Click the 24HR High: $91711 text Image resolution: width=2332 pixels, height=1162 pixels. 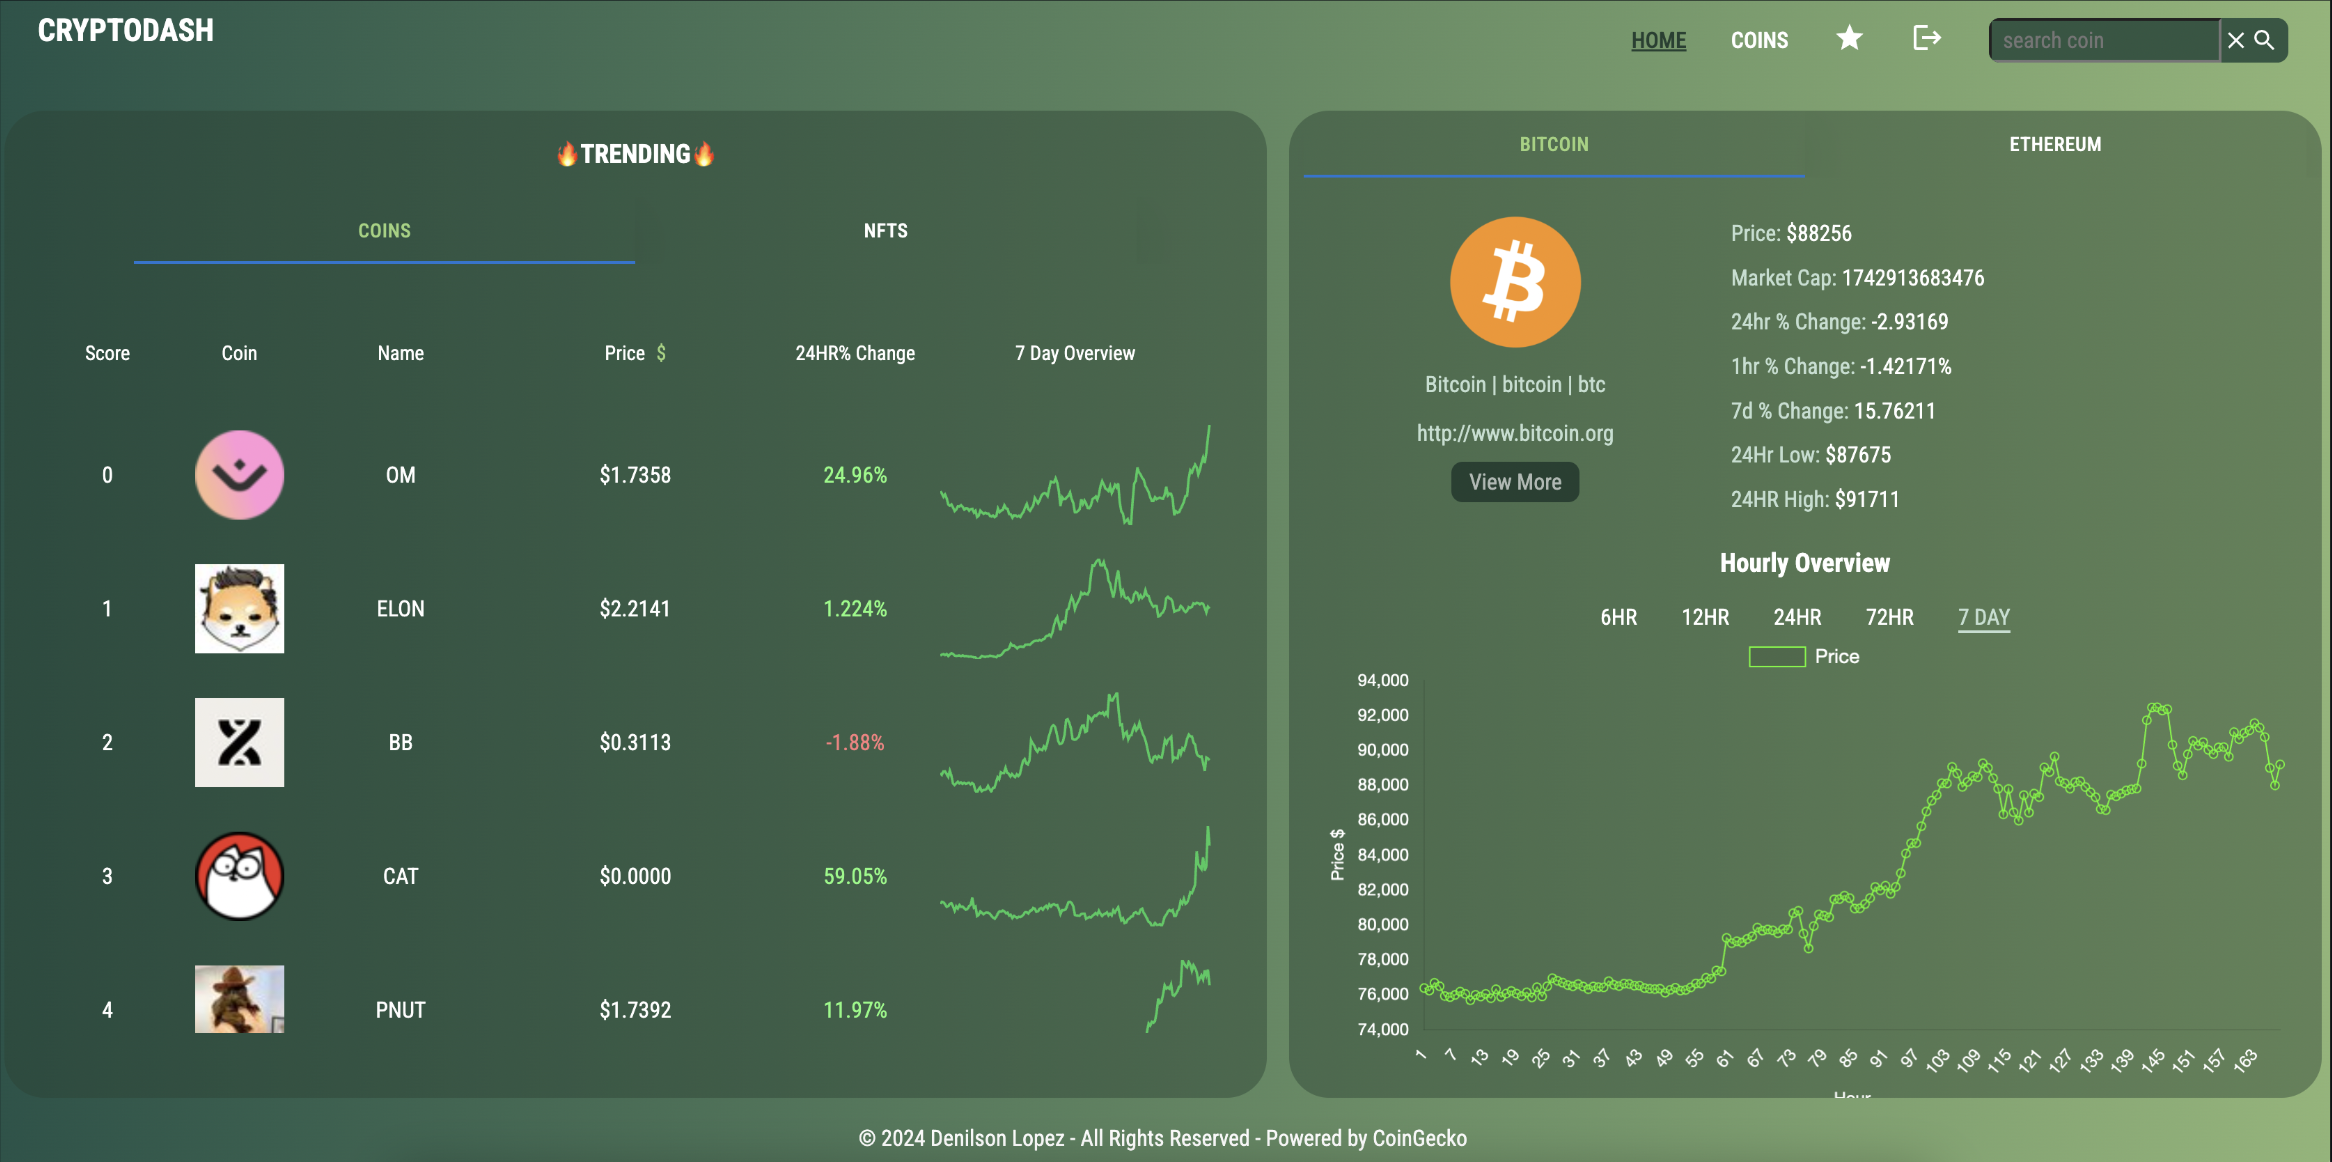coord(1815,499)
